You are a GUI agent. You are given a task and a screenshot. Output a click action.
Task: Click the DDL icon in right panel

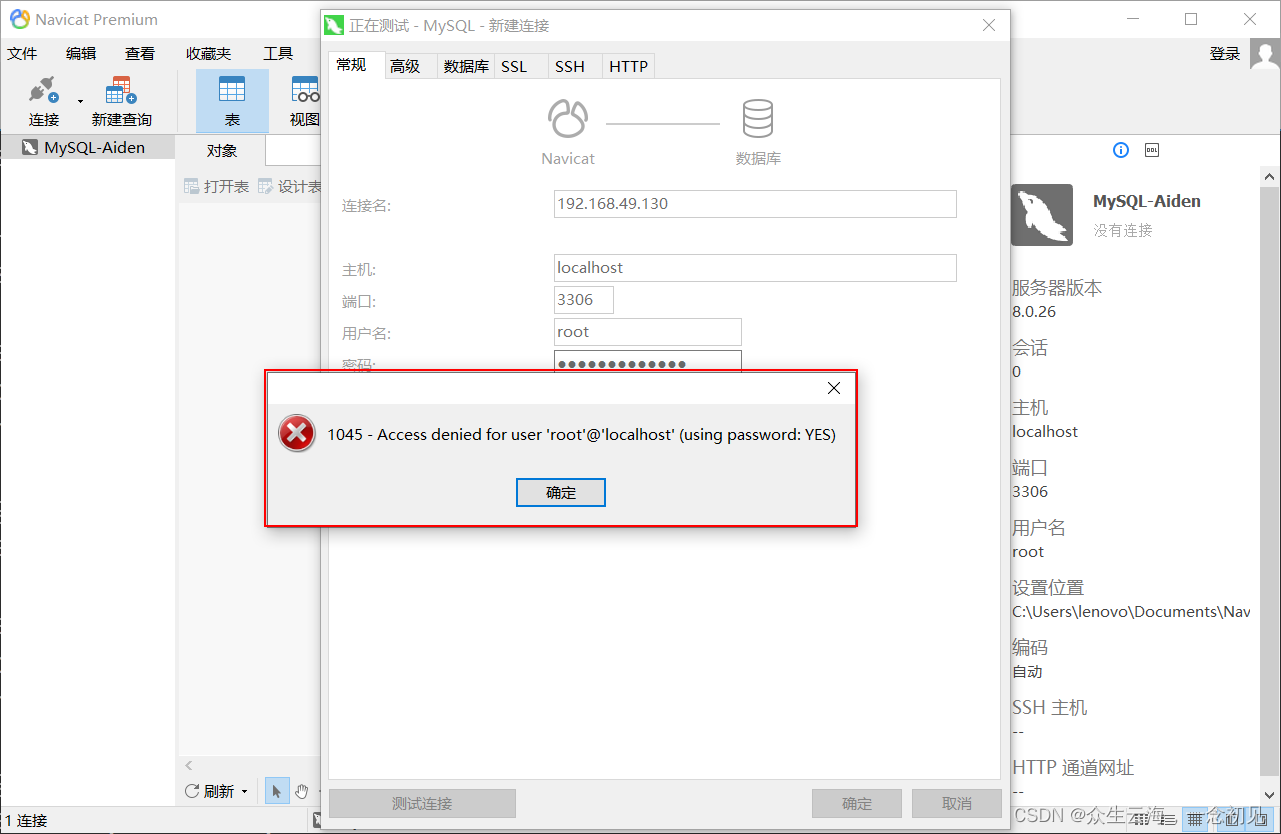coord(1151,150)
